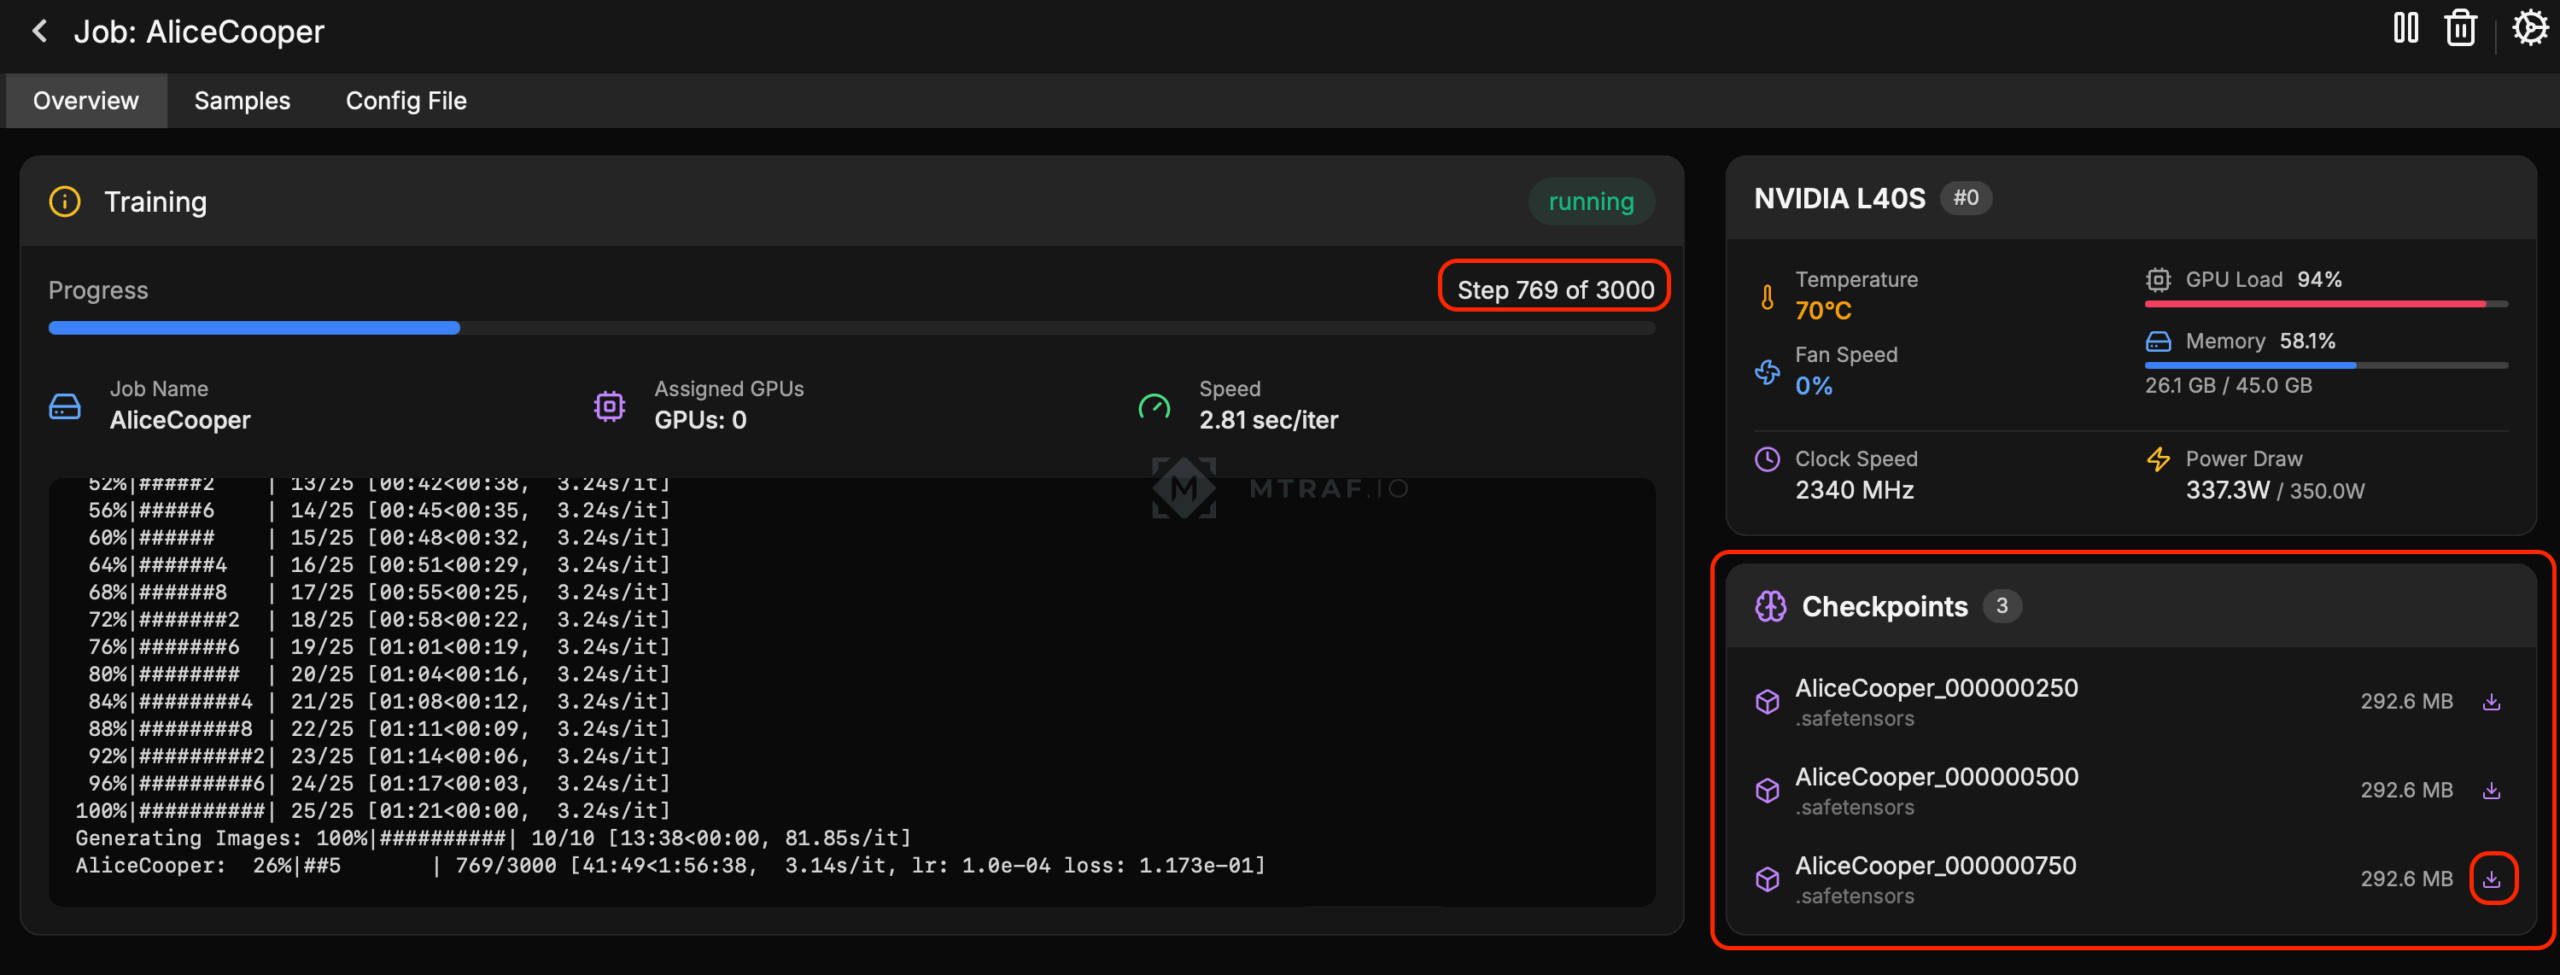Click the Assigned GPUs chip icon
2560x975 pixels.
click(x=609, y=406)
